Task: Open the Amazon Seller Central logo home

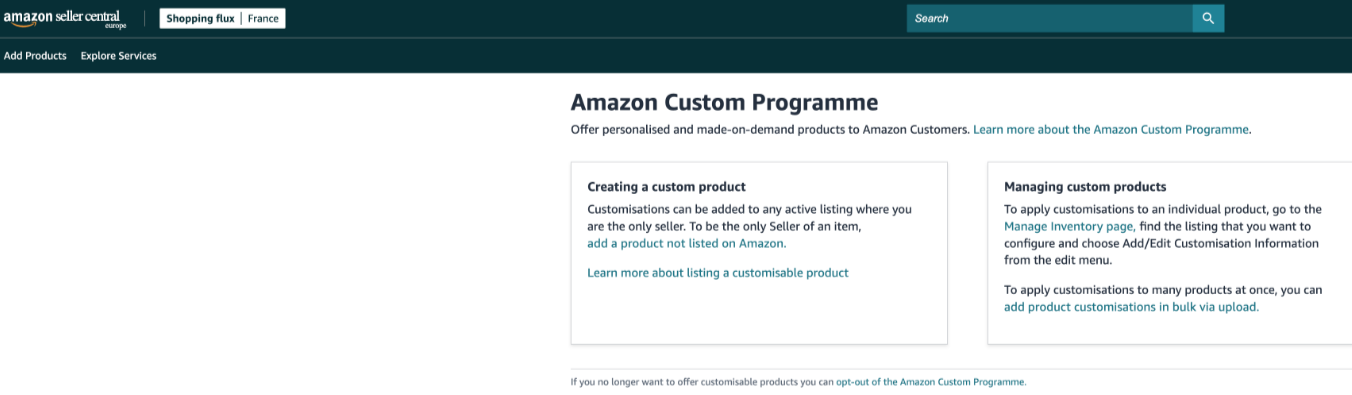Action: (x=65, y=18)
